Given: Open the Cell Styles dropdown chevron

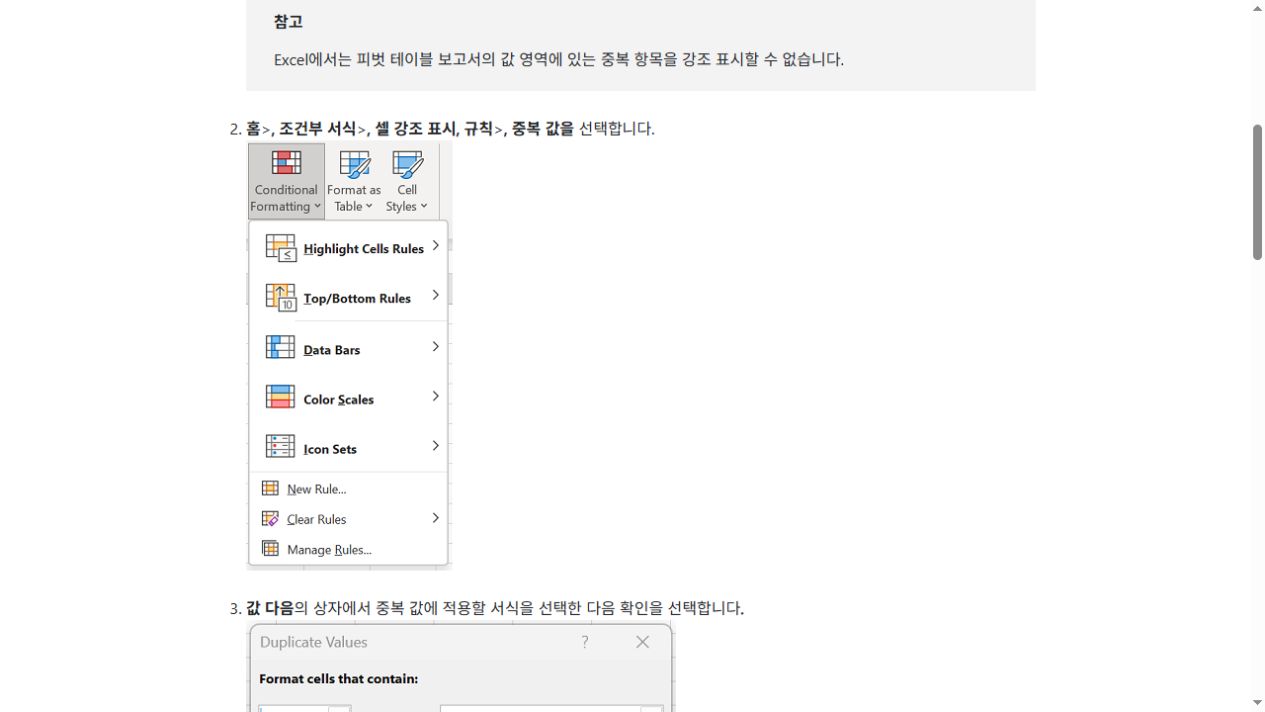Looking at the screenshot, I should tap(423, 207).
